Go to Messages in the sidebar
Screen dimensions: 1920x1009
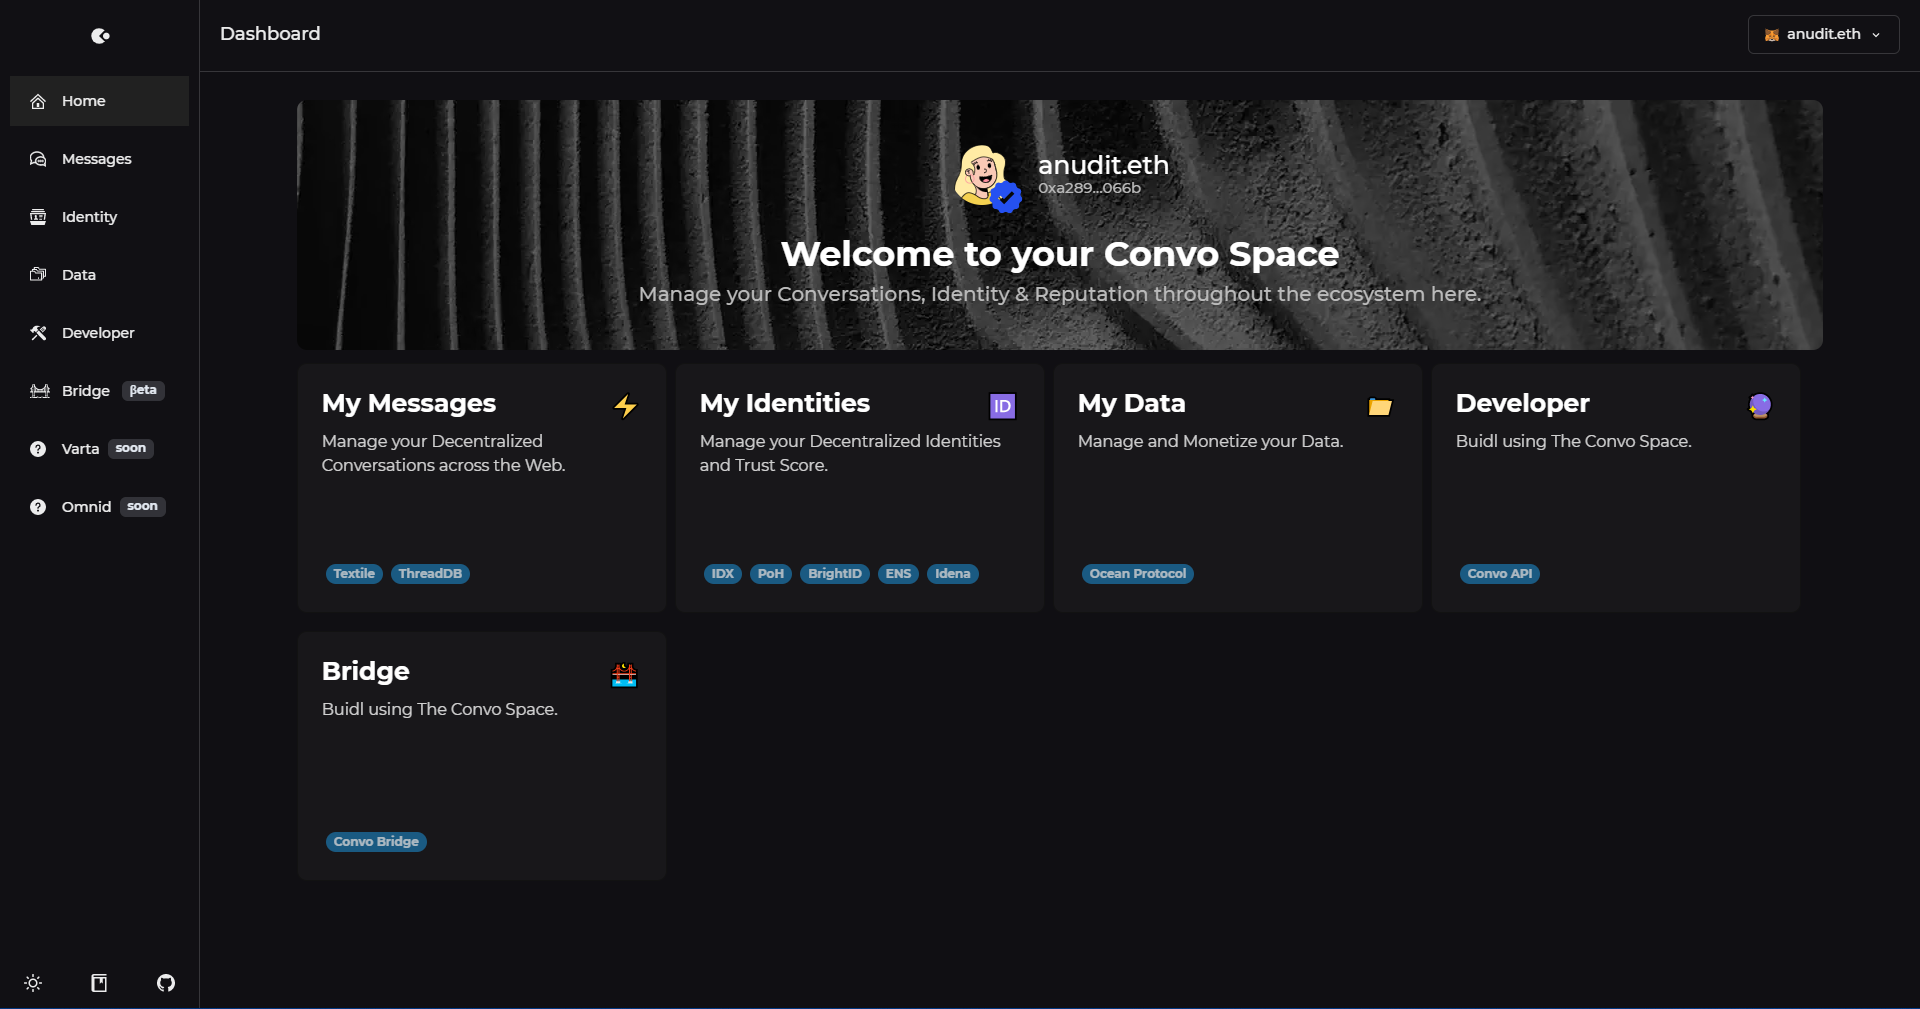tap(99, 159)
